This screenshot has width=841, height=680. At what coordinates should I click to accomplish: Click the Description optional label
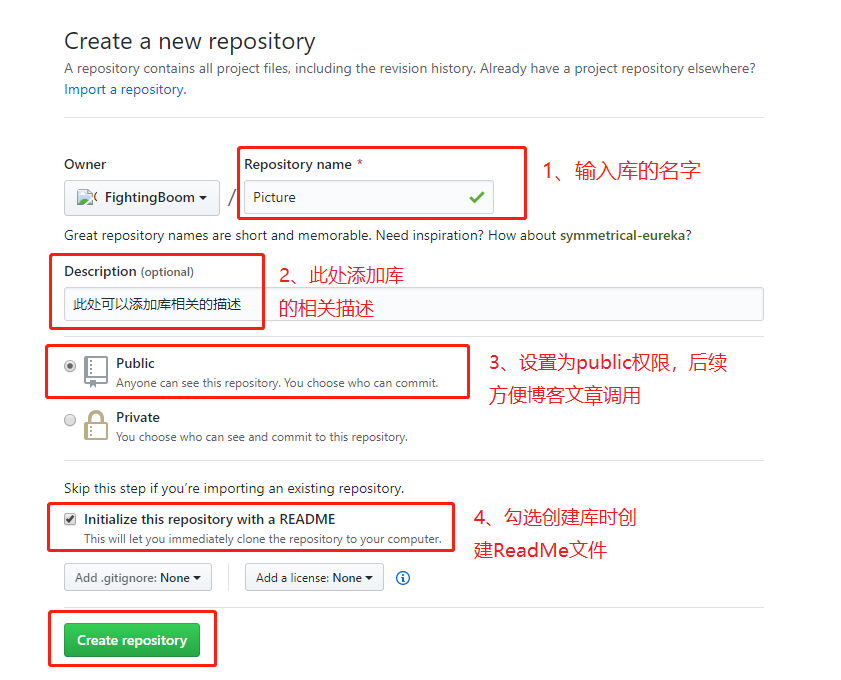[x=129, y=271]
